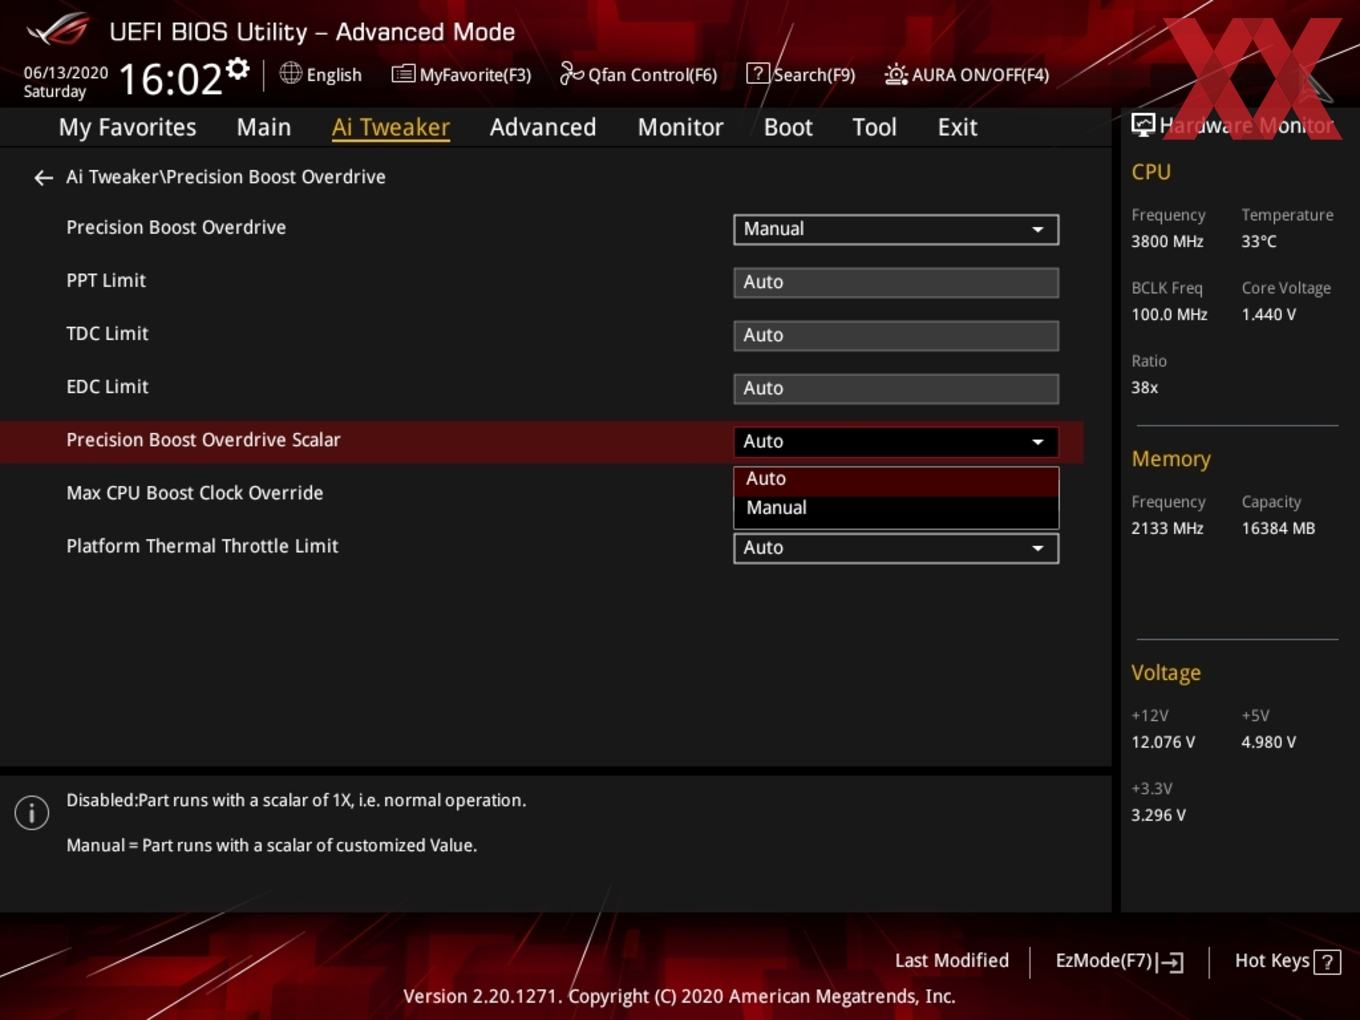Click the CPU temperature value 33°C
Image resolution: width=1360 pixels, height=1020 pixels.
pyautogui.click(x=1259, y=241)
